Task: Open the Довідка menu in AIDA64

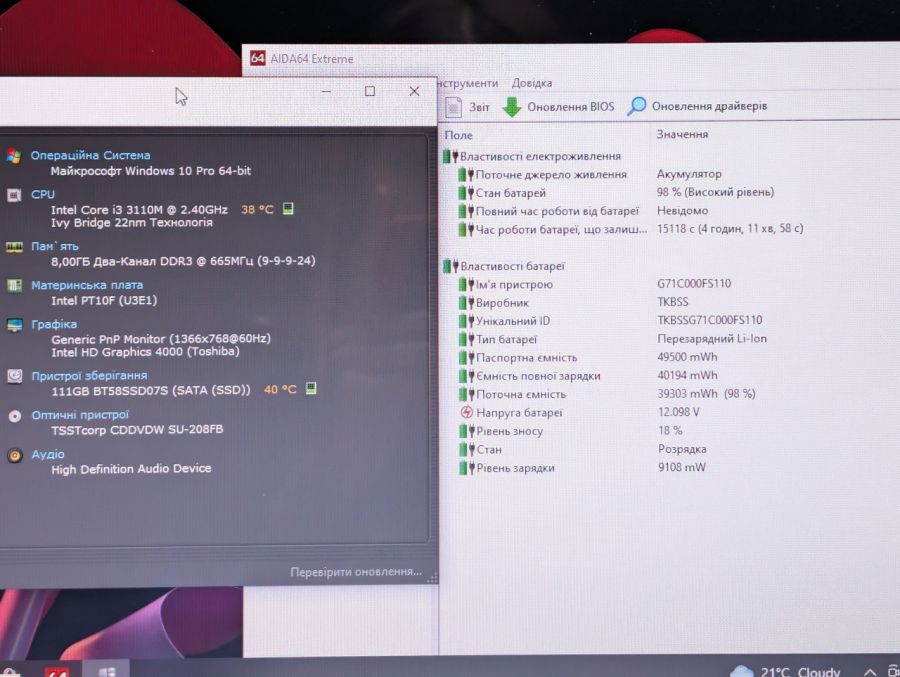Action: point(532,83)
